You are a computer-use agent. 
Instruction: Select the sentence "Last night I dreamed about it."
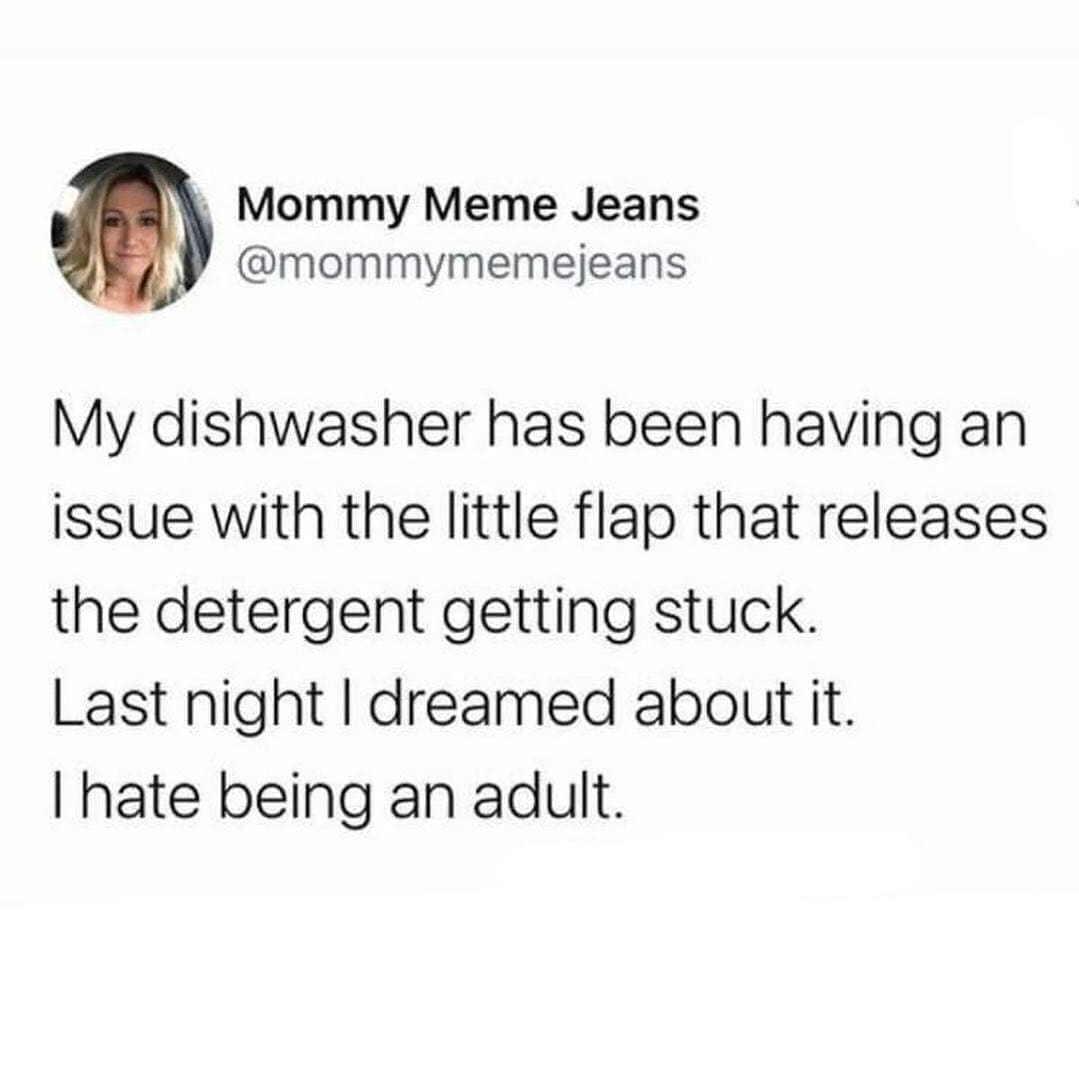453,707
